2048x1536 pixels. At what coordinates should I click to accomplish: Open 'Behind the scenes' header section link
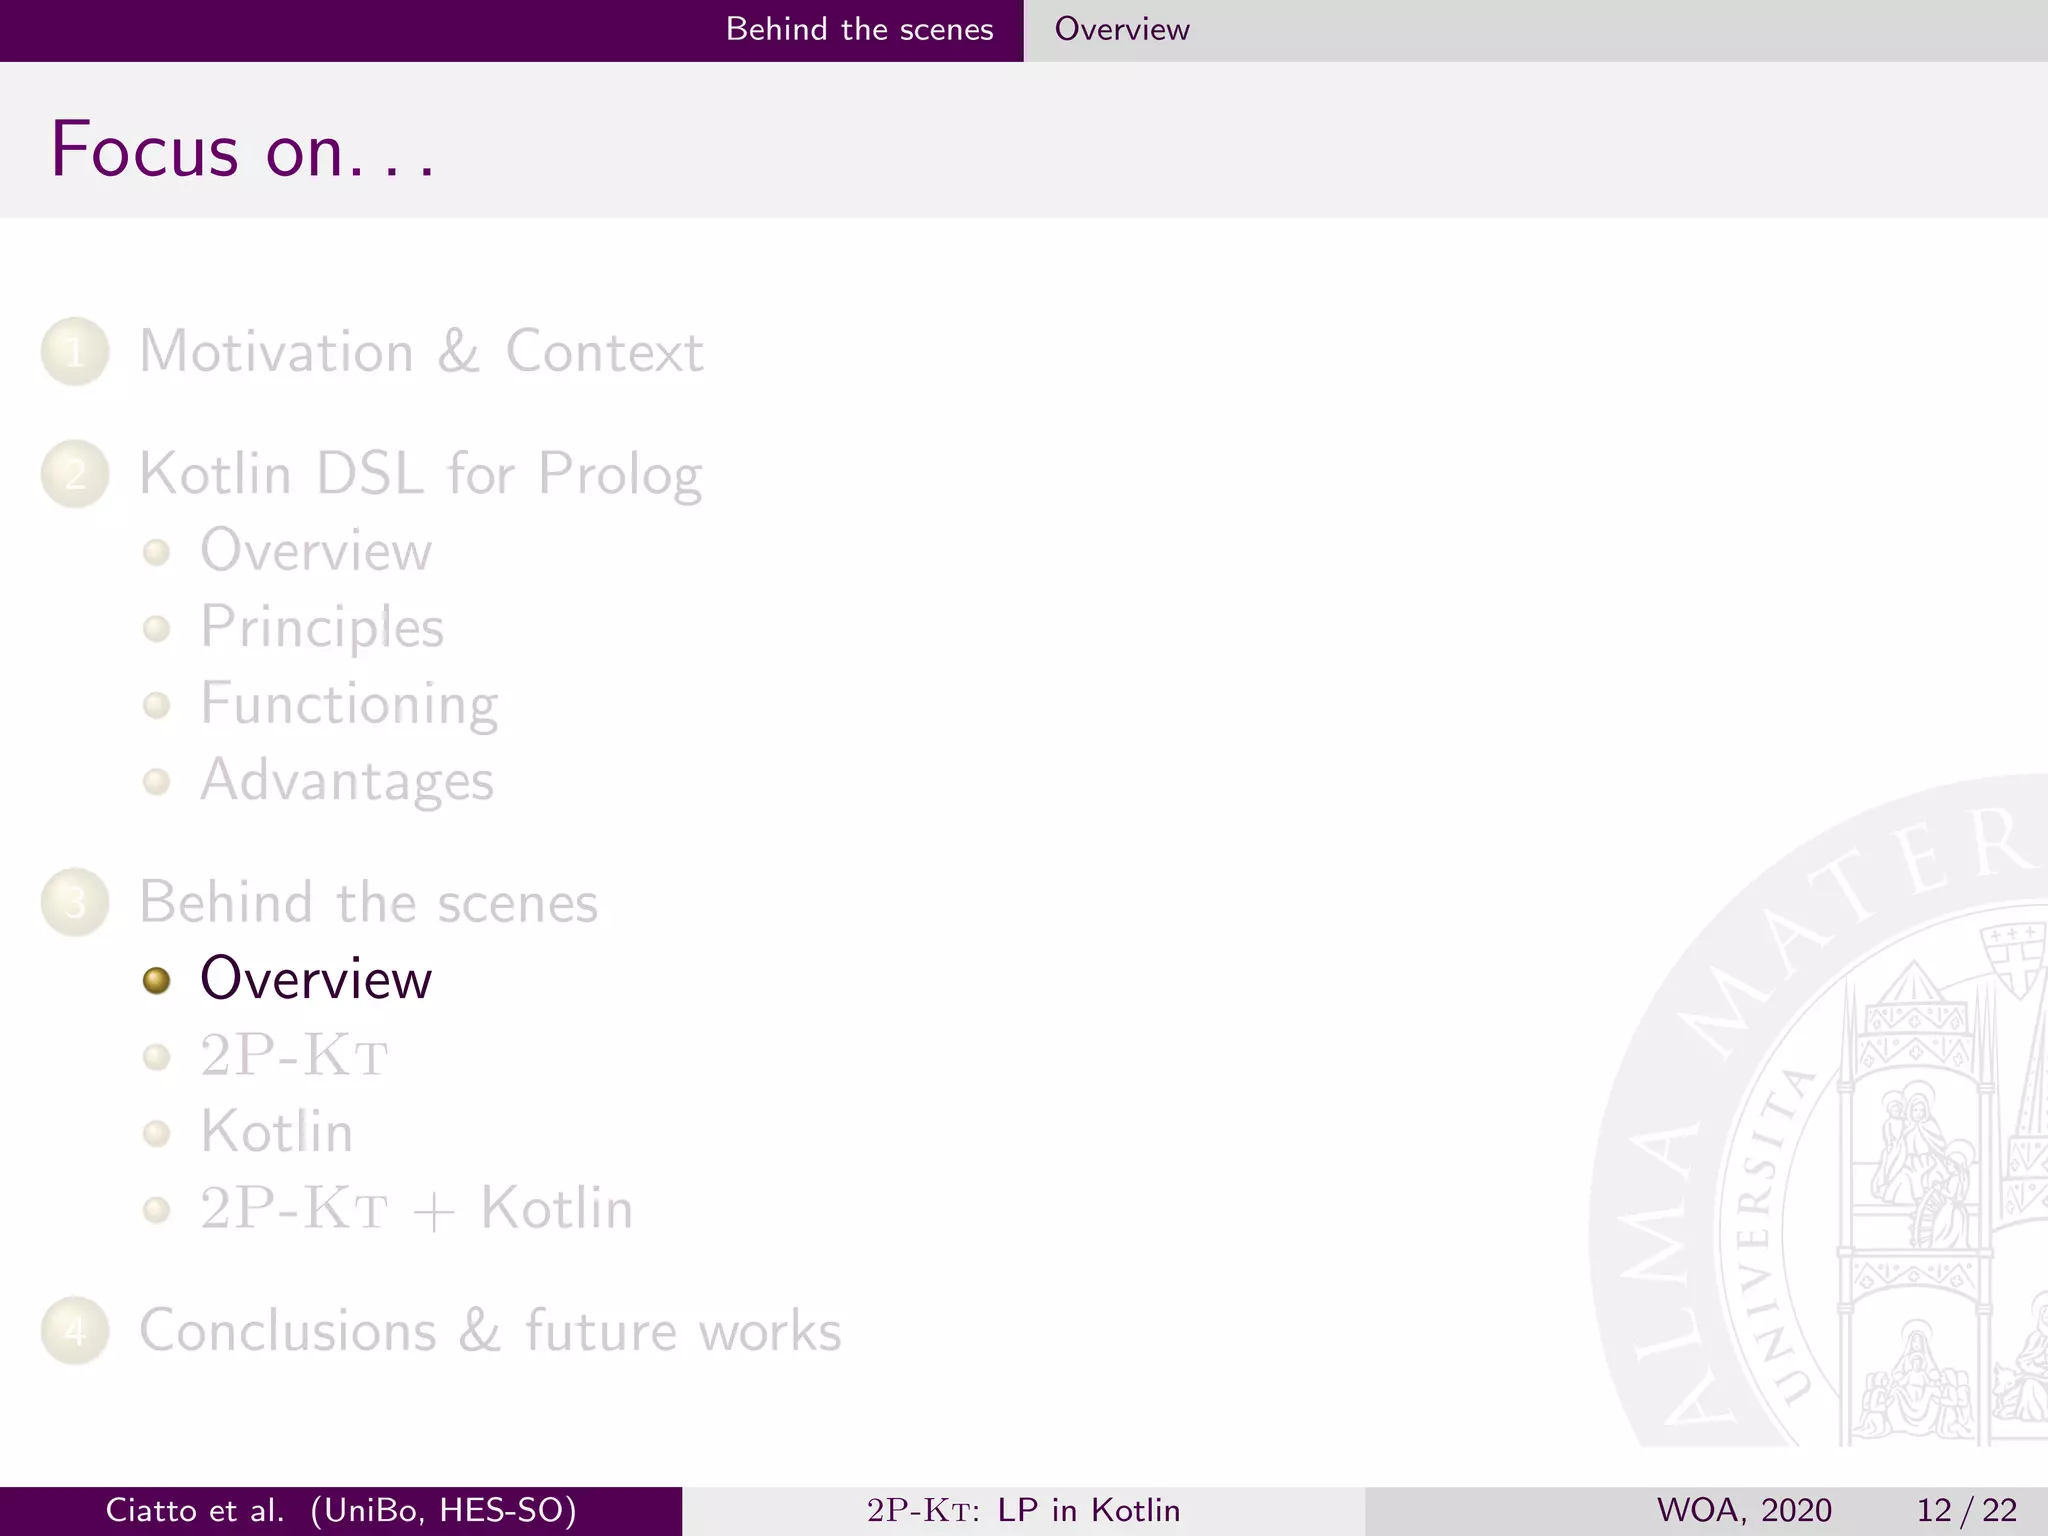pos(860,29)
